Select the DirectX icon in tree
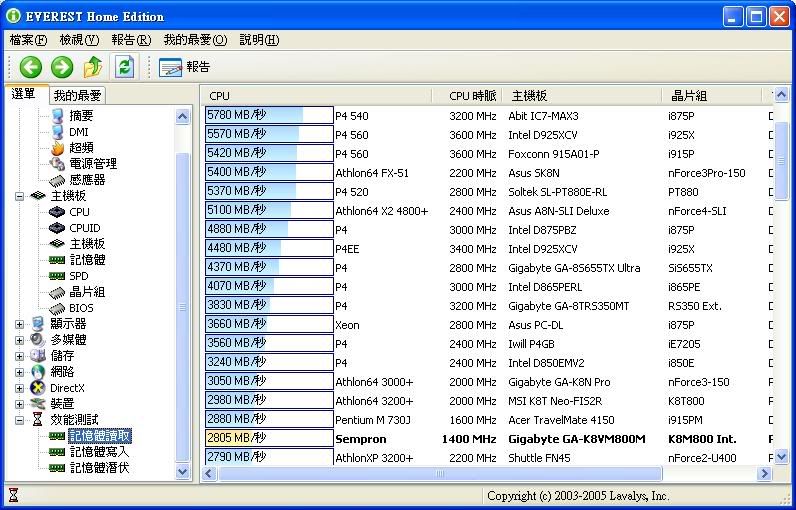 [x=38, y=388]
